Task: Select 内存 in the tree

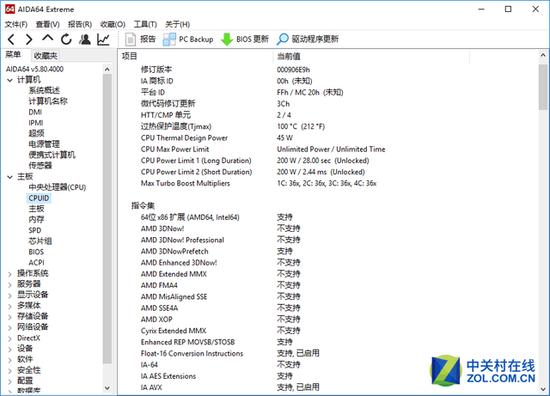Action: [36, 220]
